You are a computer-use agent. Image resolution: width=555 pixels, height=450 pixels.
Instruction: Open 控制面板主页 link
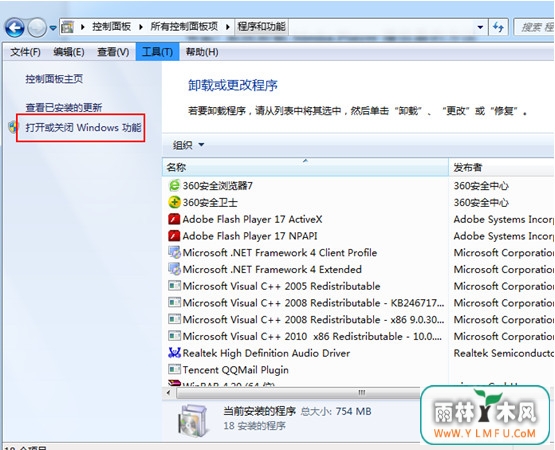tap(54, 79)
